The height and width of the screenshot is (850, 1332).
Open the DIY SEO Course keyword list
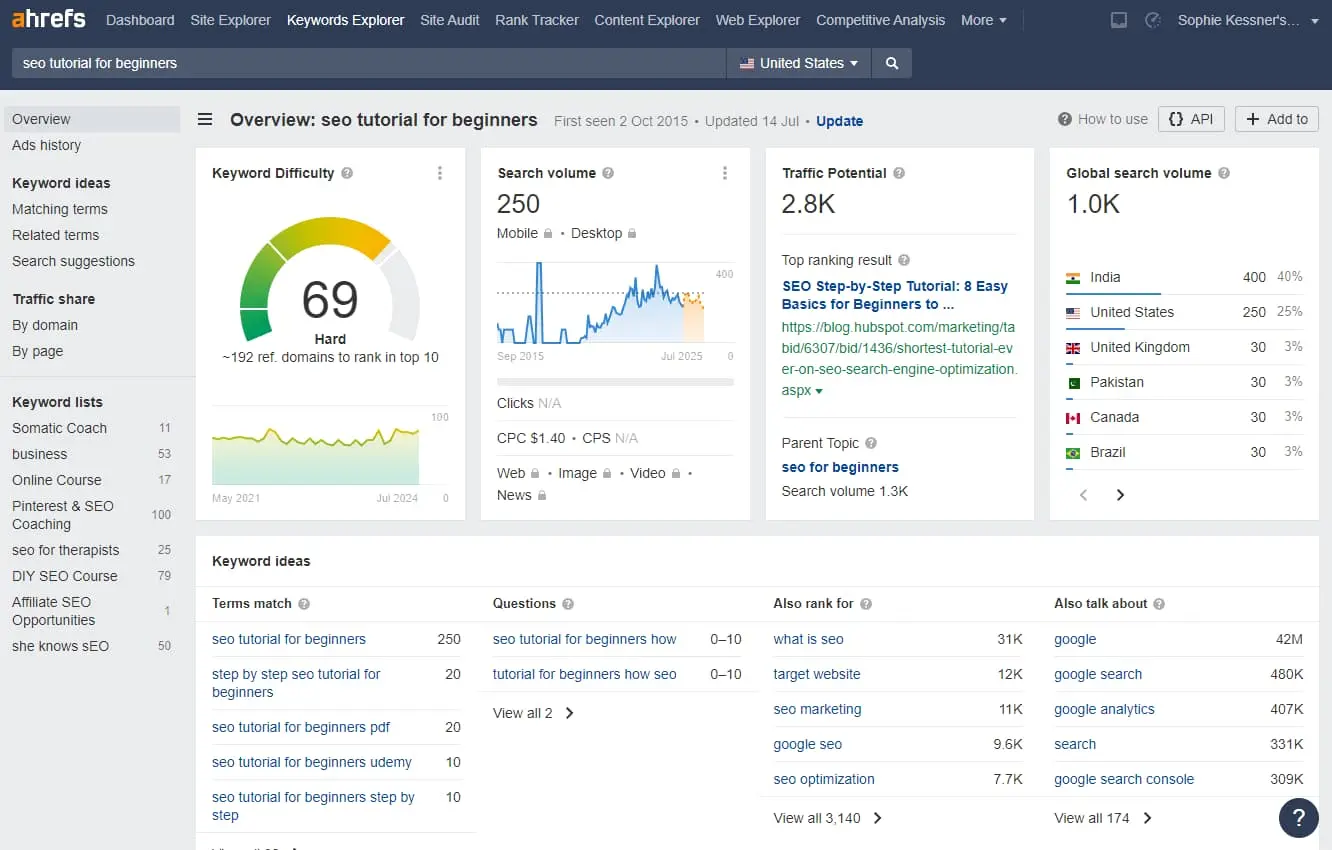click(x=65, y=576)
